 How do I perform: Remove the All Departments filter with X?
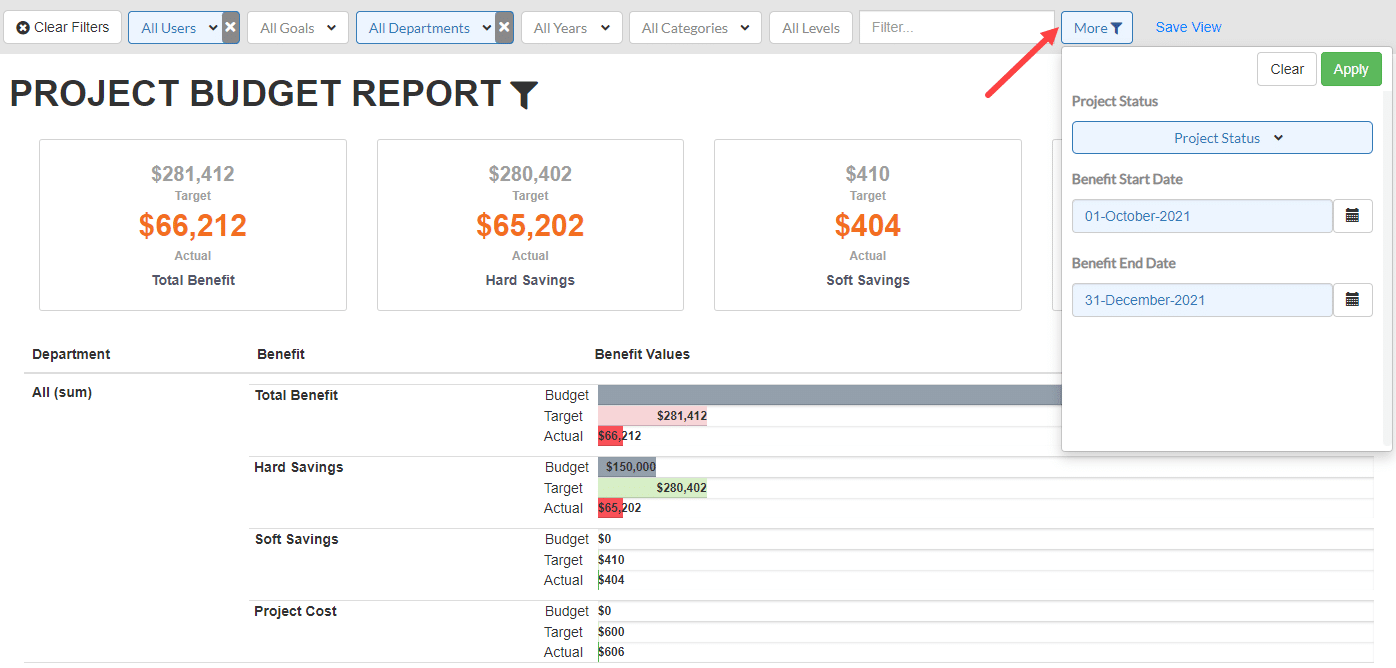[505, 28]
